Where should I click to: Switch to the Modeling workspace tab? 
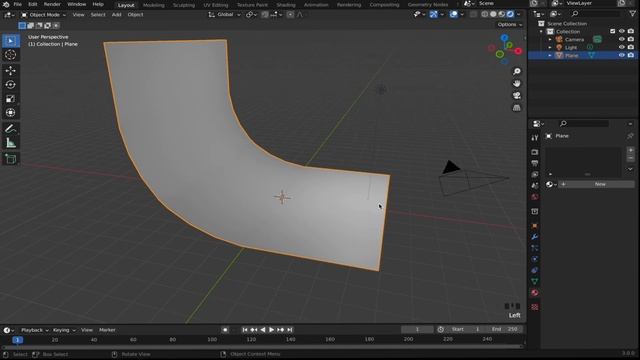[x=153, y=5]
